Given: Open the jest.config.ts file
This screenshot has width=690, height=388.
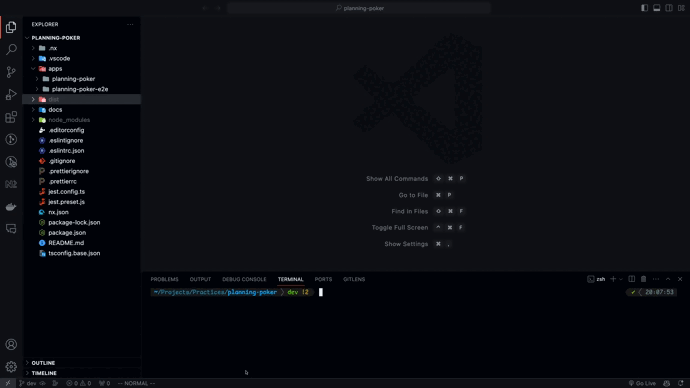Looking at the screenshot, I should [82, 192].
